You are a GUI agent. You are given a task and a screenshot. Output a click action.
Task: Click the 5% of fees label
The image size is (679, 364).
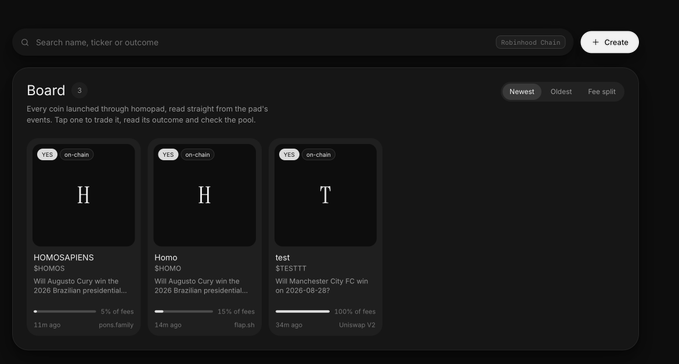[x=117, y=311]
